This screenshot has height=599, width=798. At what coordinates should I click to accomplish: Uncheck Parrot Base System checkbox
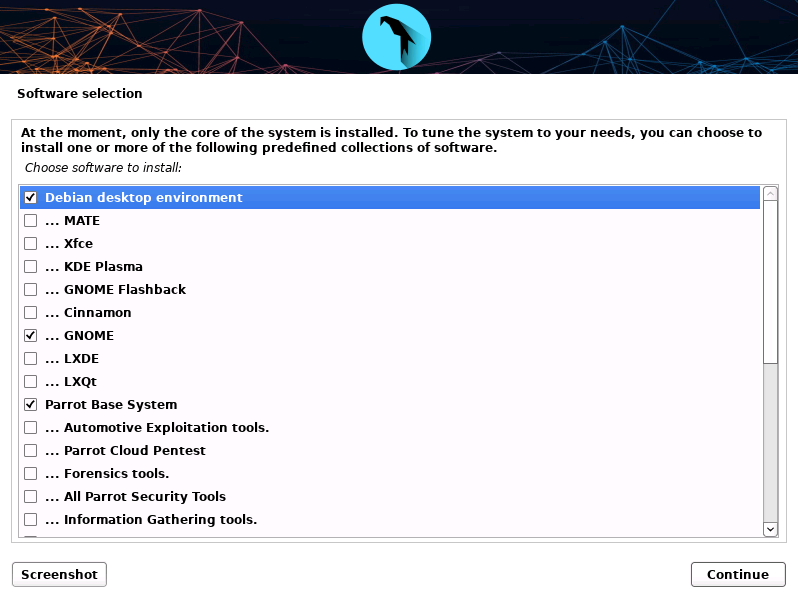click(31, 405)
